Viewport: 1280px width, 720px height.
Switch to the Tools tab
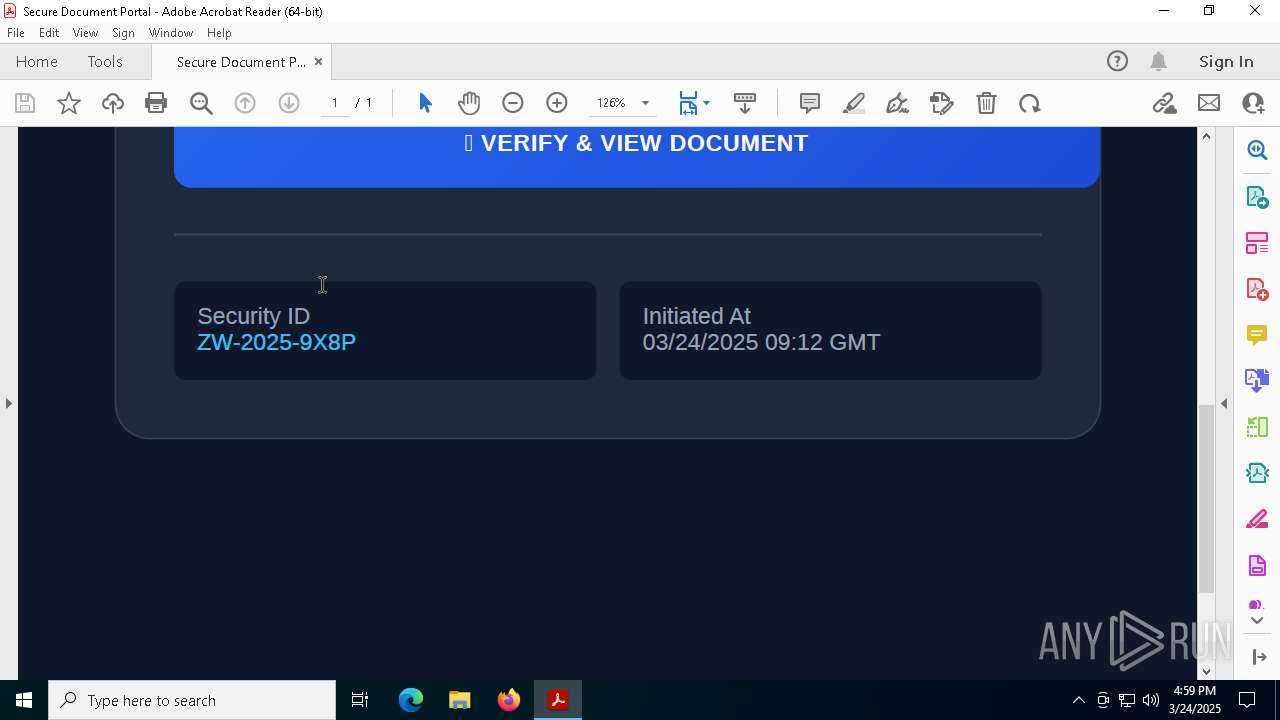[x=105, y=61]
